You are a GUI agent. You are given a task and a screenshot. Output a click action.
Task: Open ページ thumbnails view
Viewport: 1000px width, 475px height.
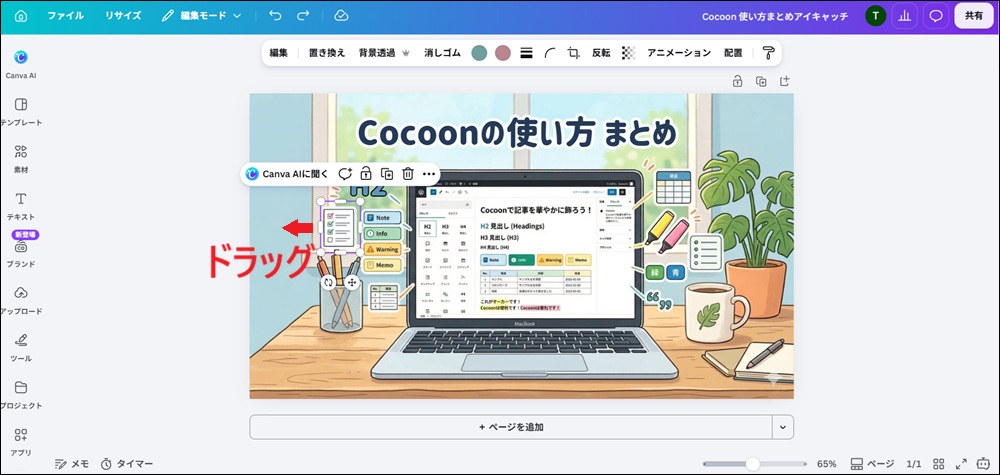click(872, 464)
